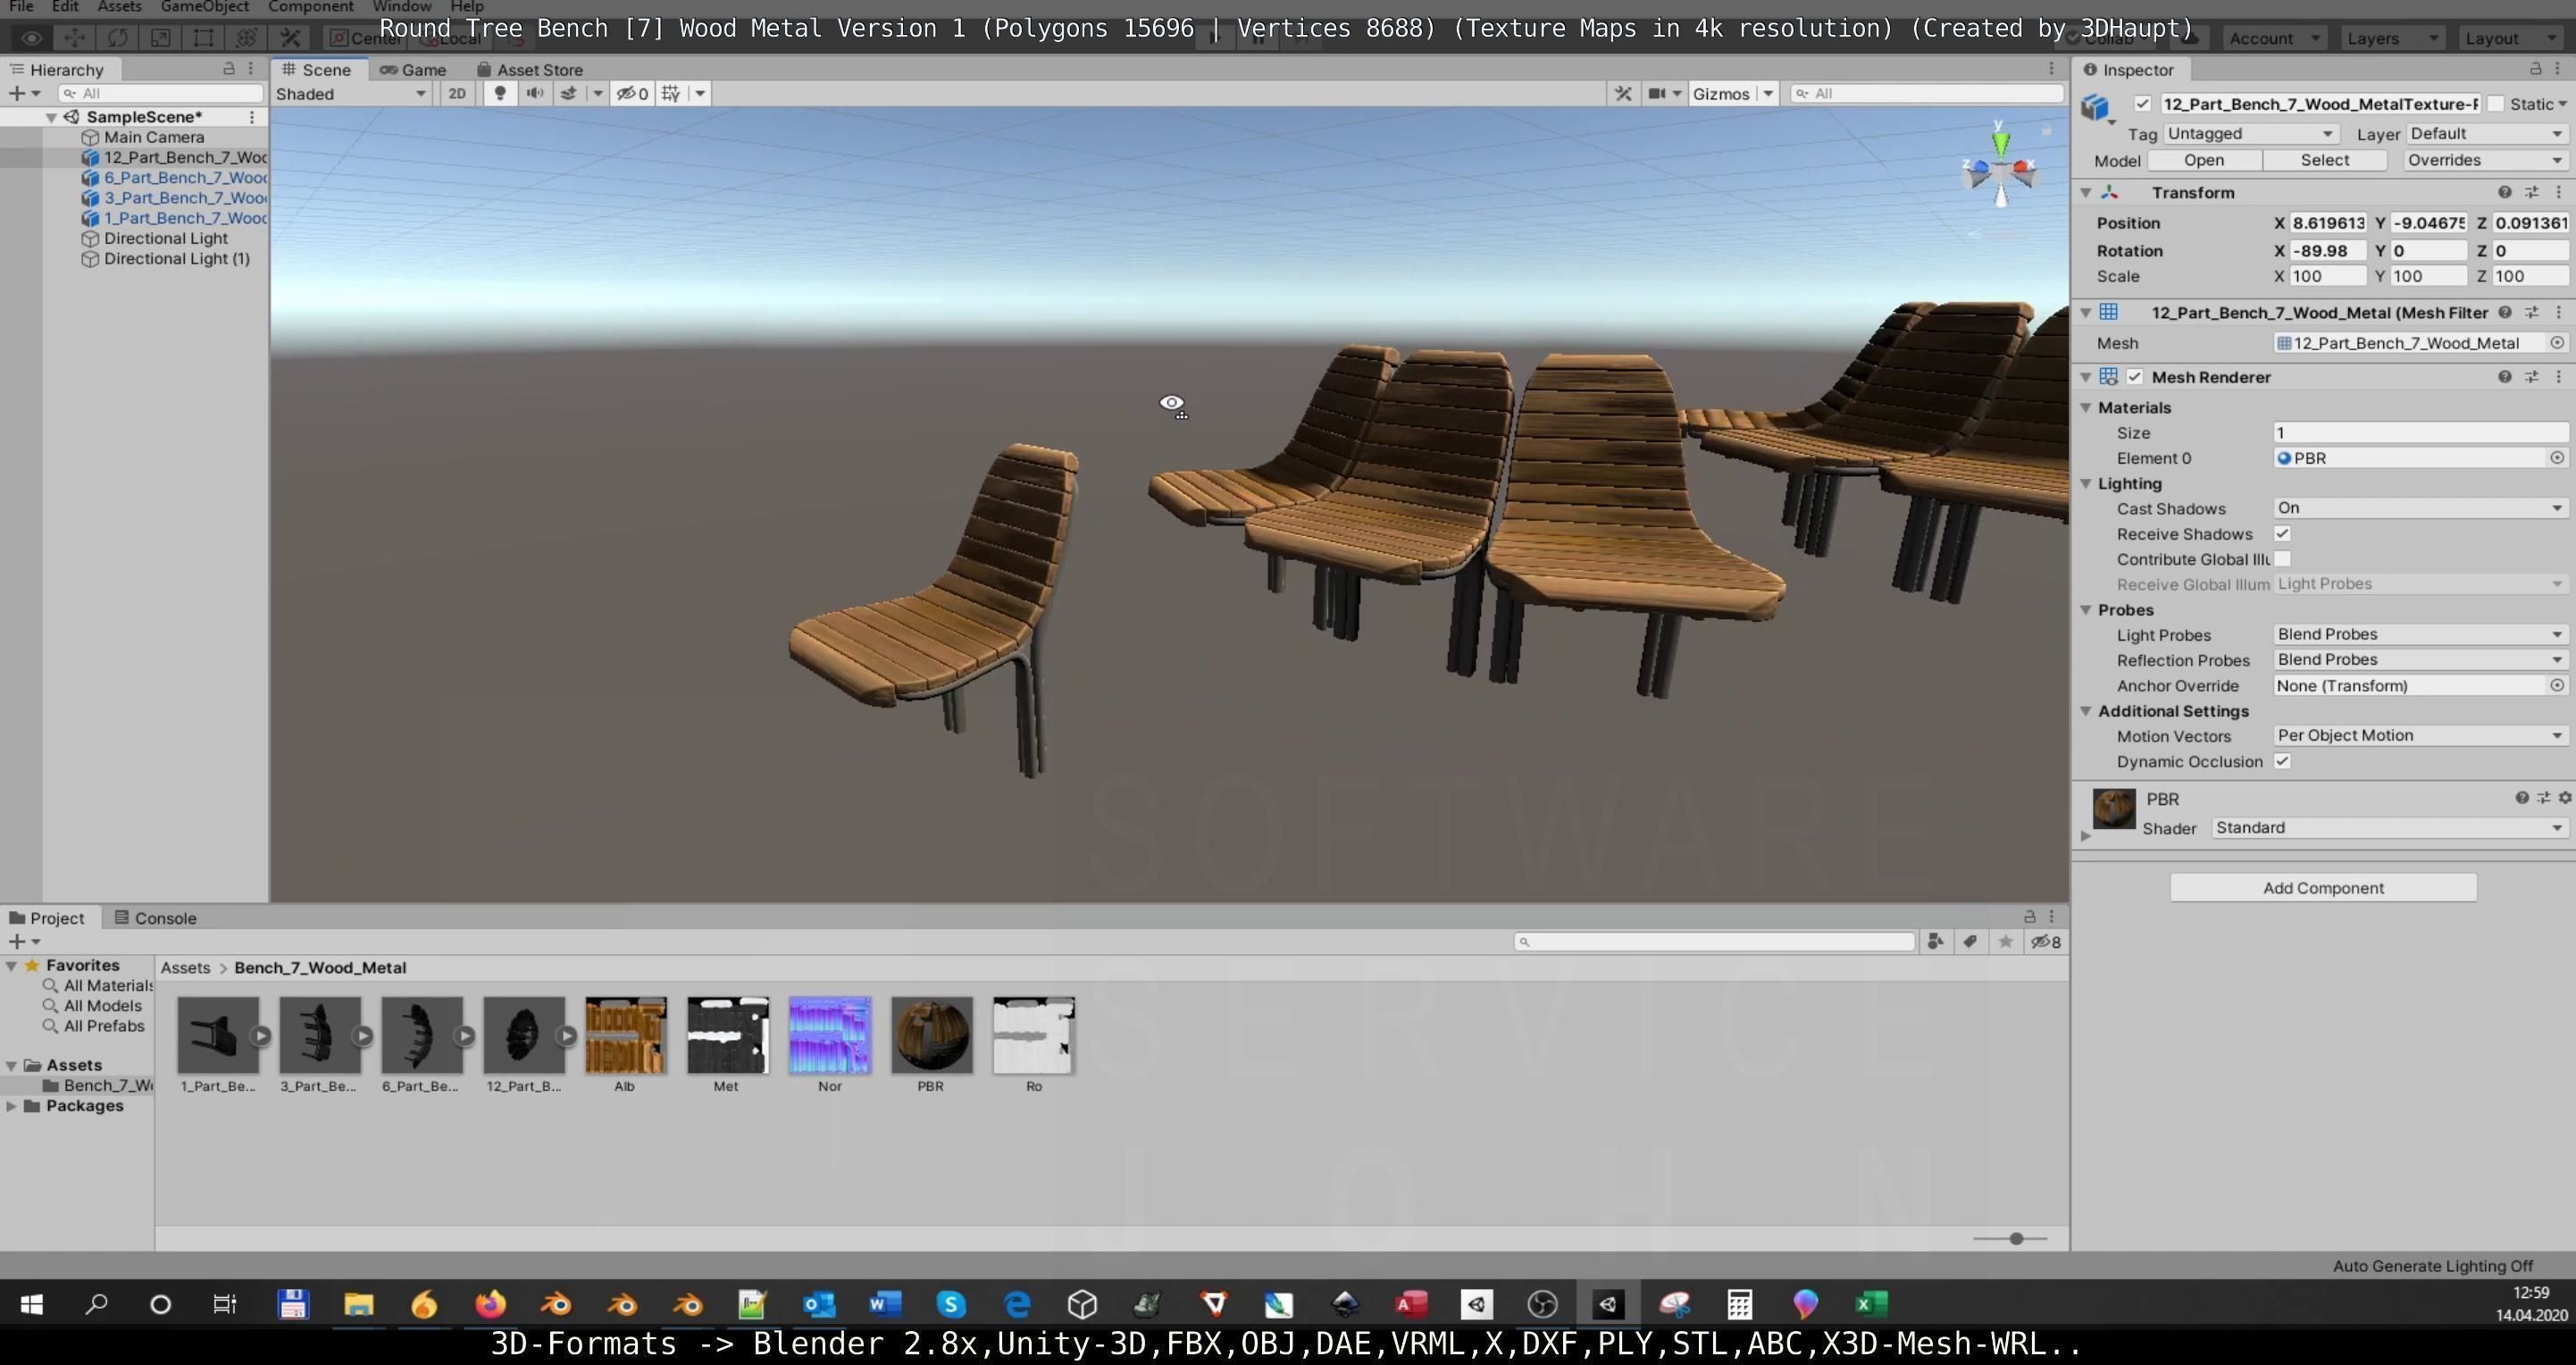Select the Move tool in toolbar

(74, 38)
